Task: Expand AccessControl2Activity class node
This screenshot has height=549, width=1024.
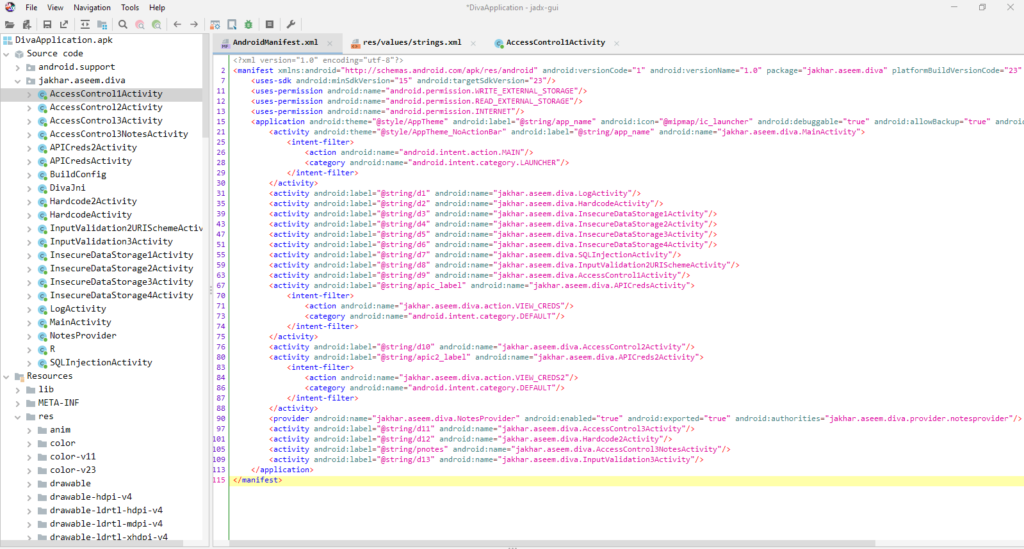Action: pyautogui.click(x=29, y=108)
